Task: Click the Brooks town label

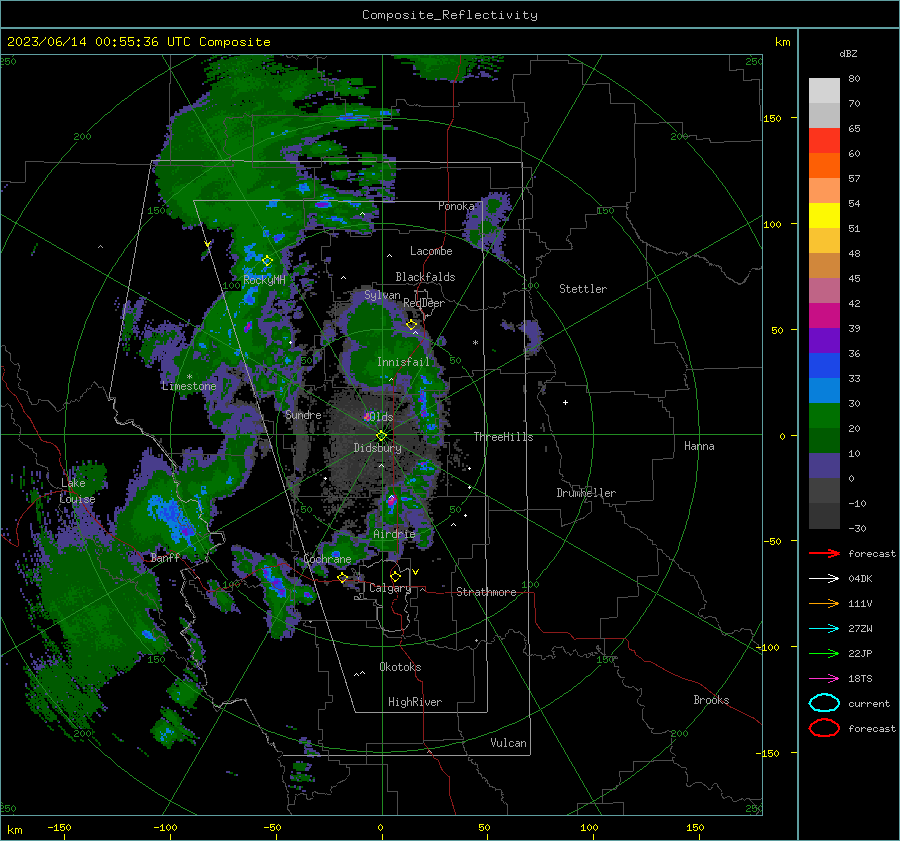Action: tap(711, 700)
